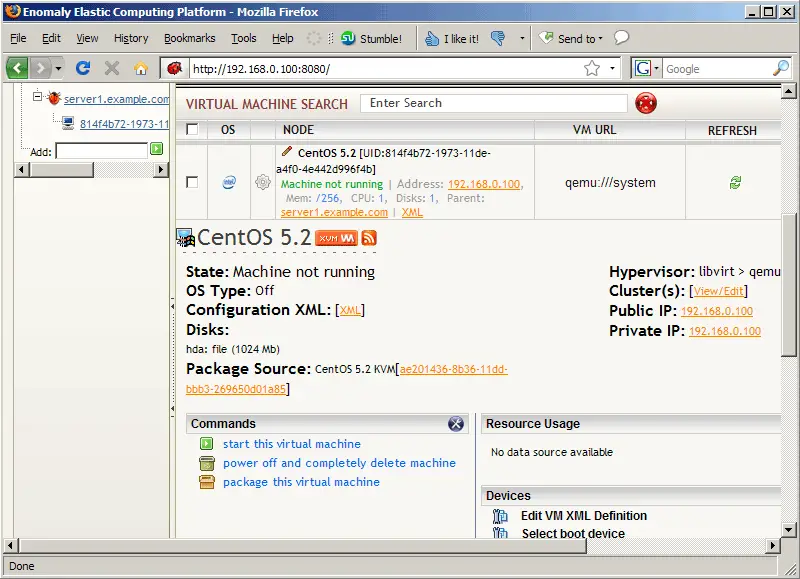800x579 pixels.
Task: Click the trash icon for delete machine
Action: tap(207, 463)
